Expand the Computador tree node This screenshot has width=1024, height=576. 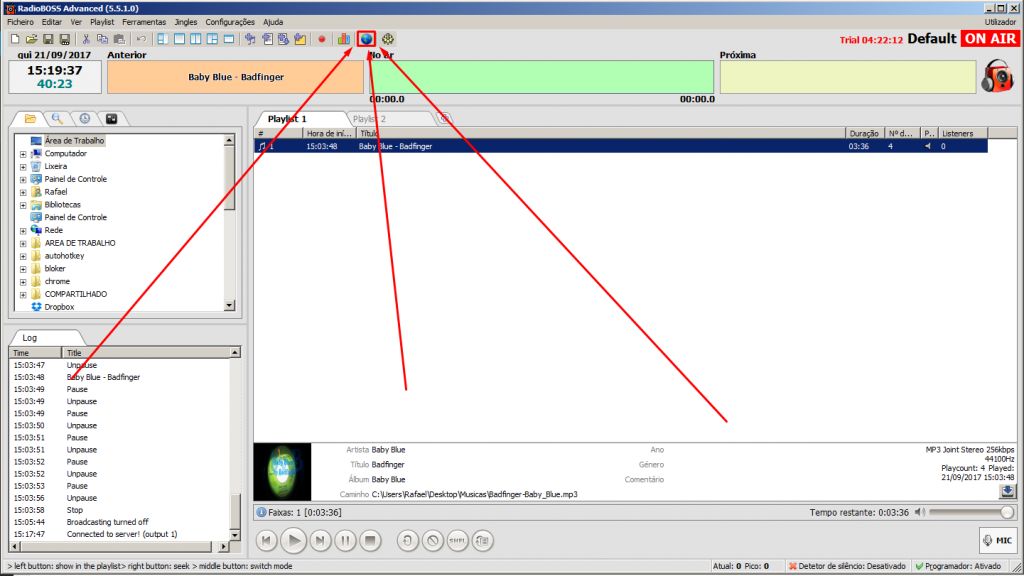[x=23, y=154]
